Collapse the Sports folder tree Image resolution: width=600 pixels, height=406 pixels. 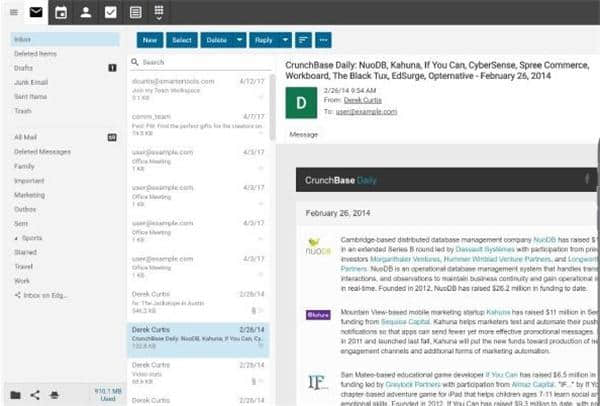click(x=16, y=238)
